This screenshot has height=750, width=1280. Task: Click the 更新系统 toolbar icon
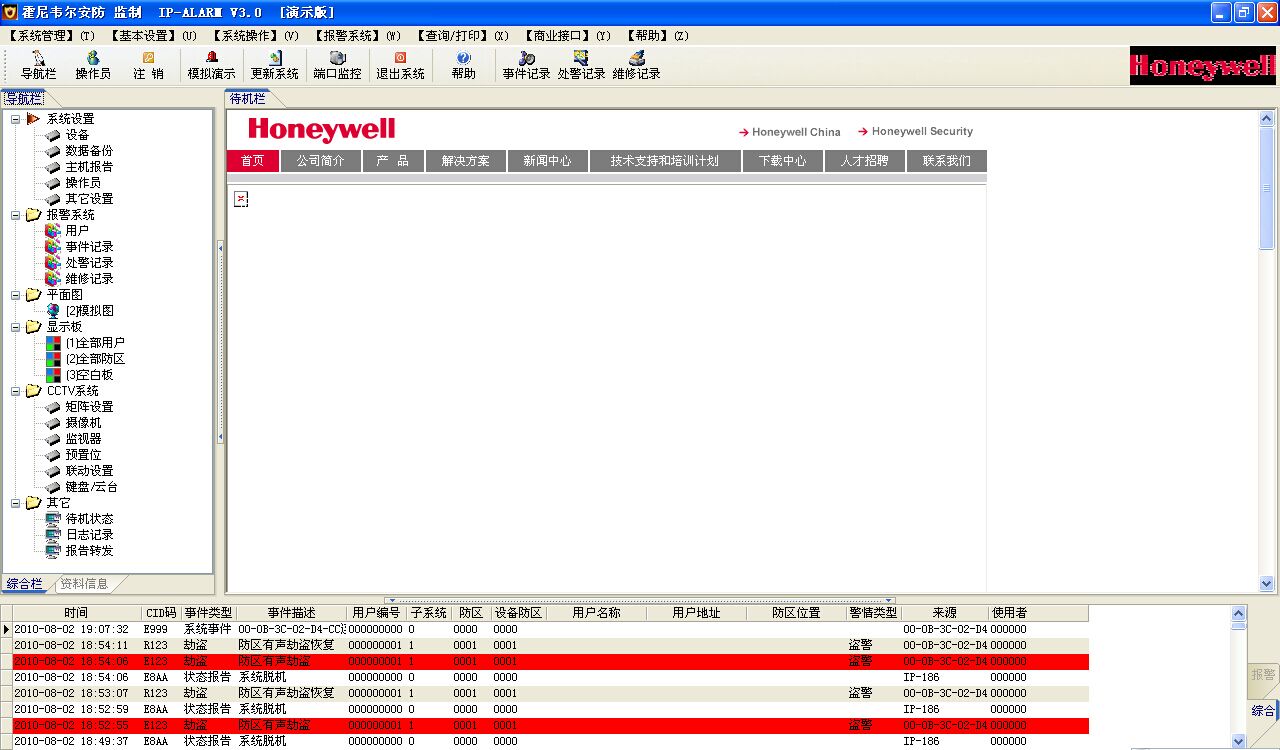(x=274, y=65)
